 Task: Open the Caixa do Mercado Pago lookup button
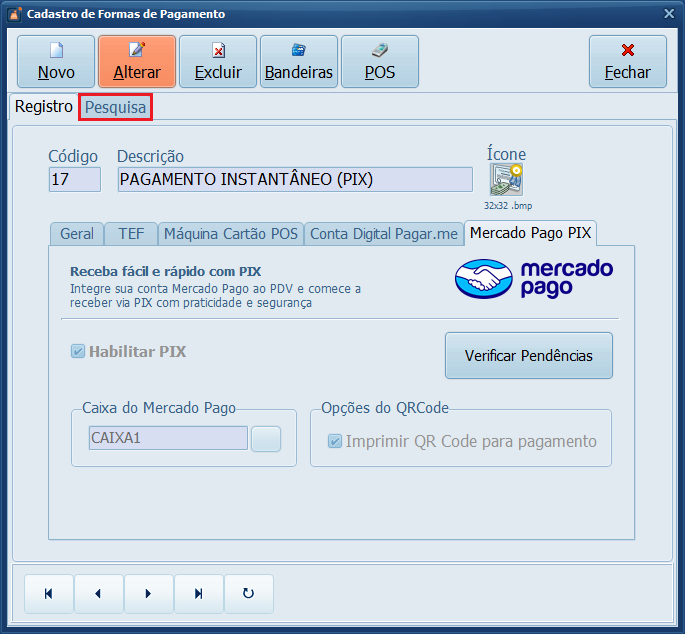click(266, 439)
